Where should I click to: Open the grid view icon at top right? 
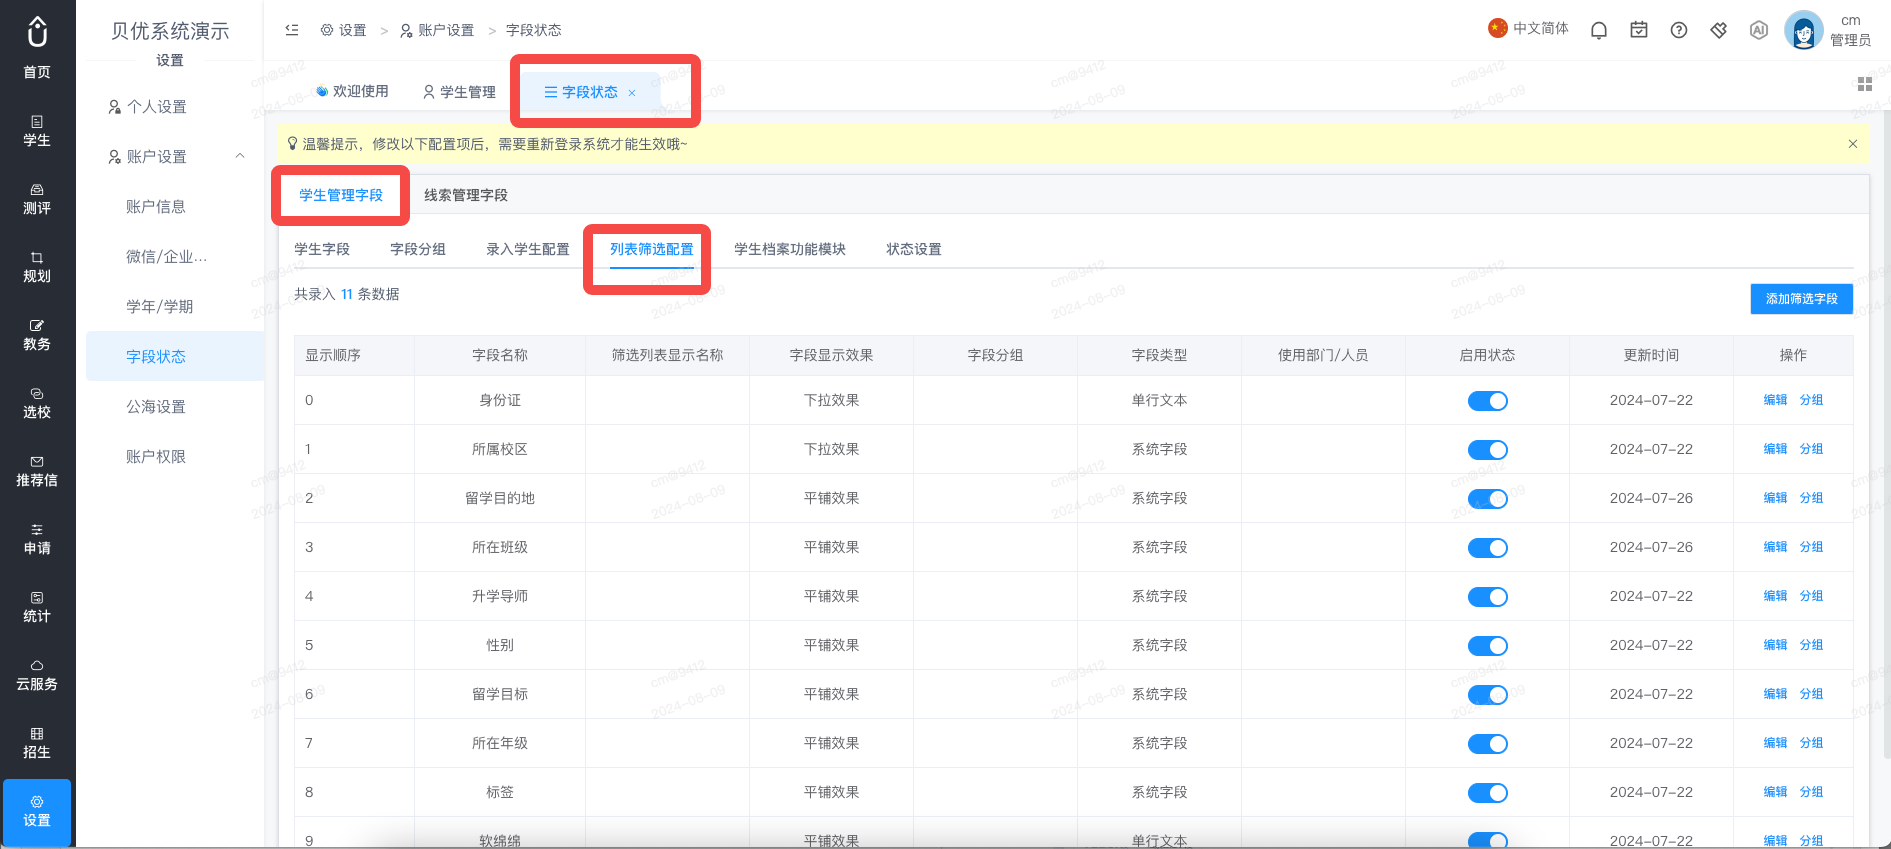[x=1865, y=84]
